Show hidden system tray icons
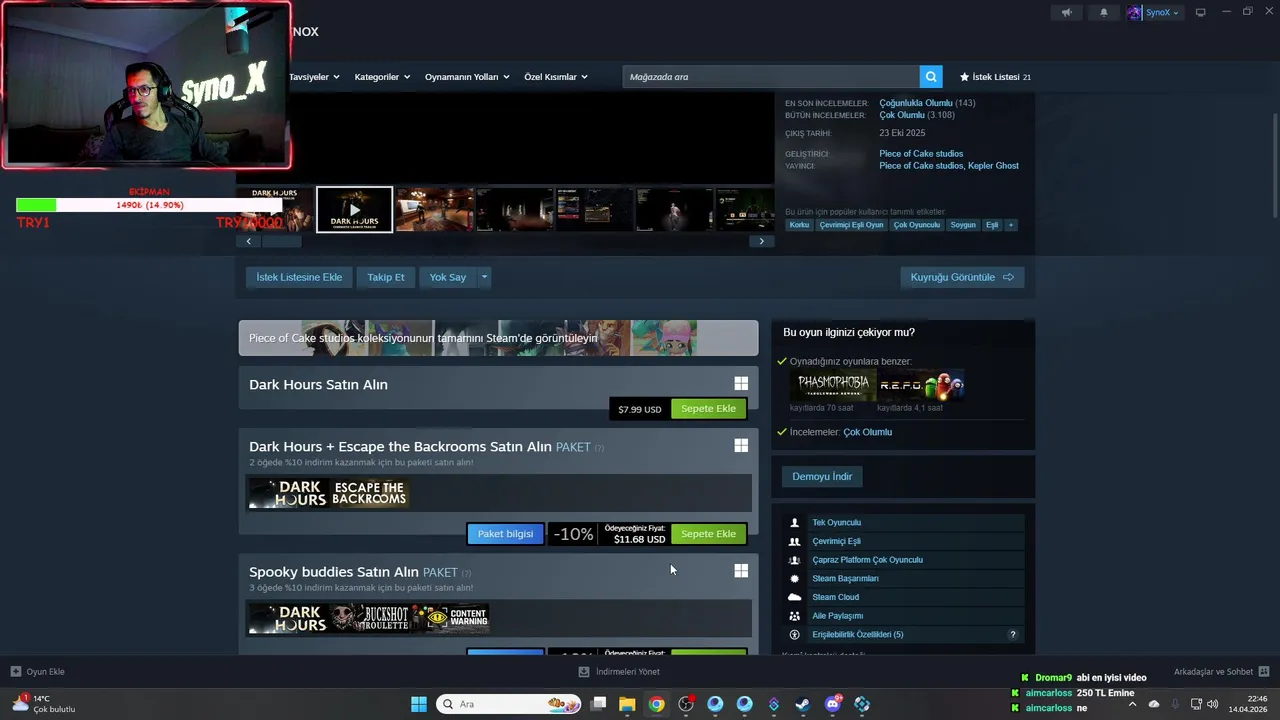Image resolution: width=1280 pixels, height=720 pixels. tap(1132, 704)
